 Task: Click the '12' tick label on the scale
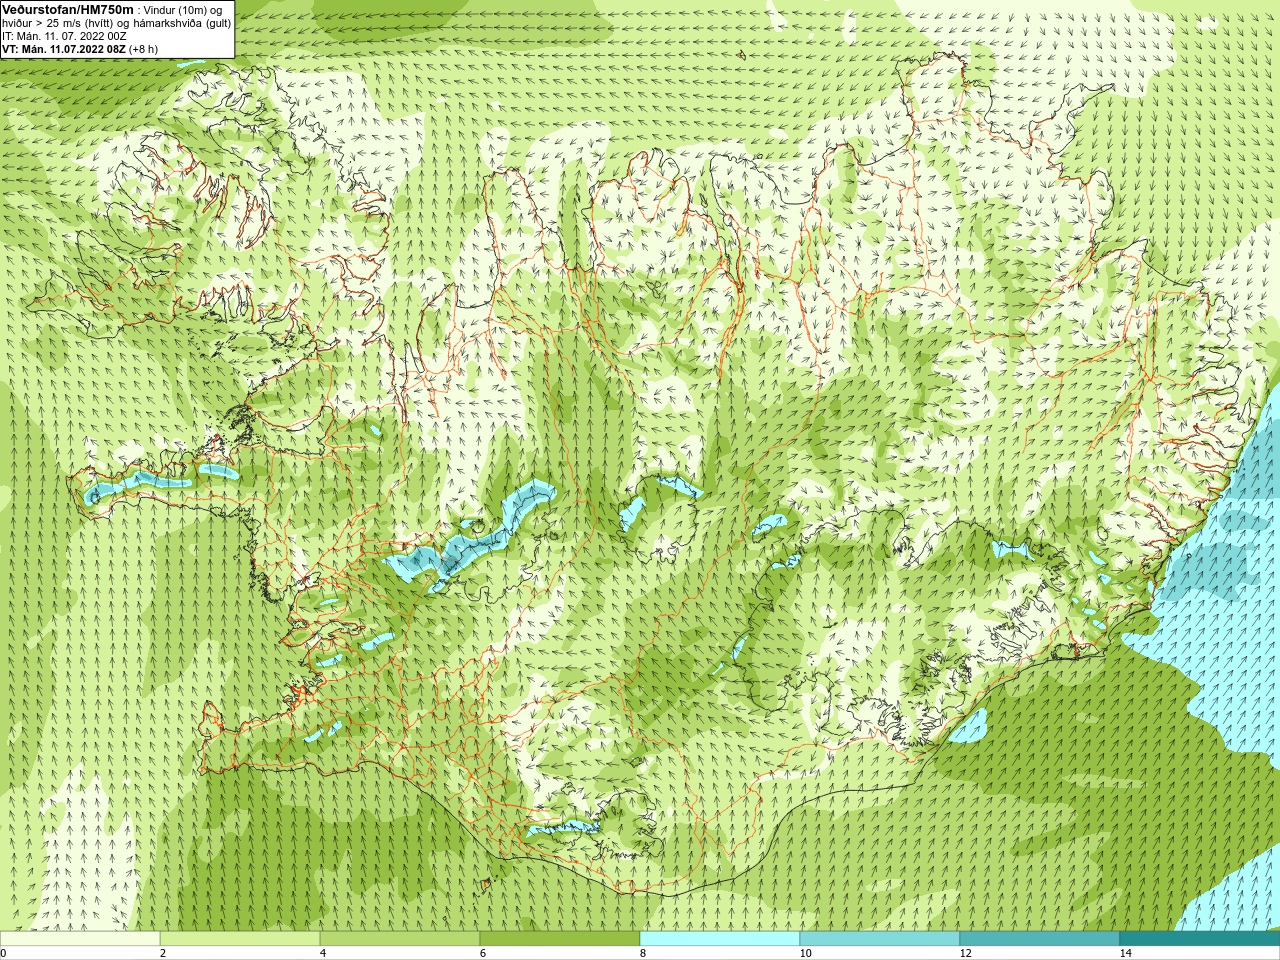(965, 953)
